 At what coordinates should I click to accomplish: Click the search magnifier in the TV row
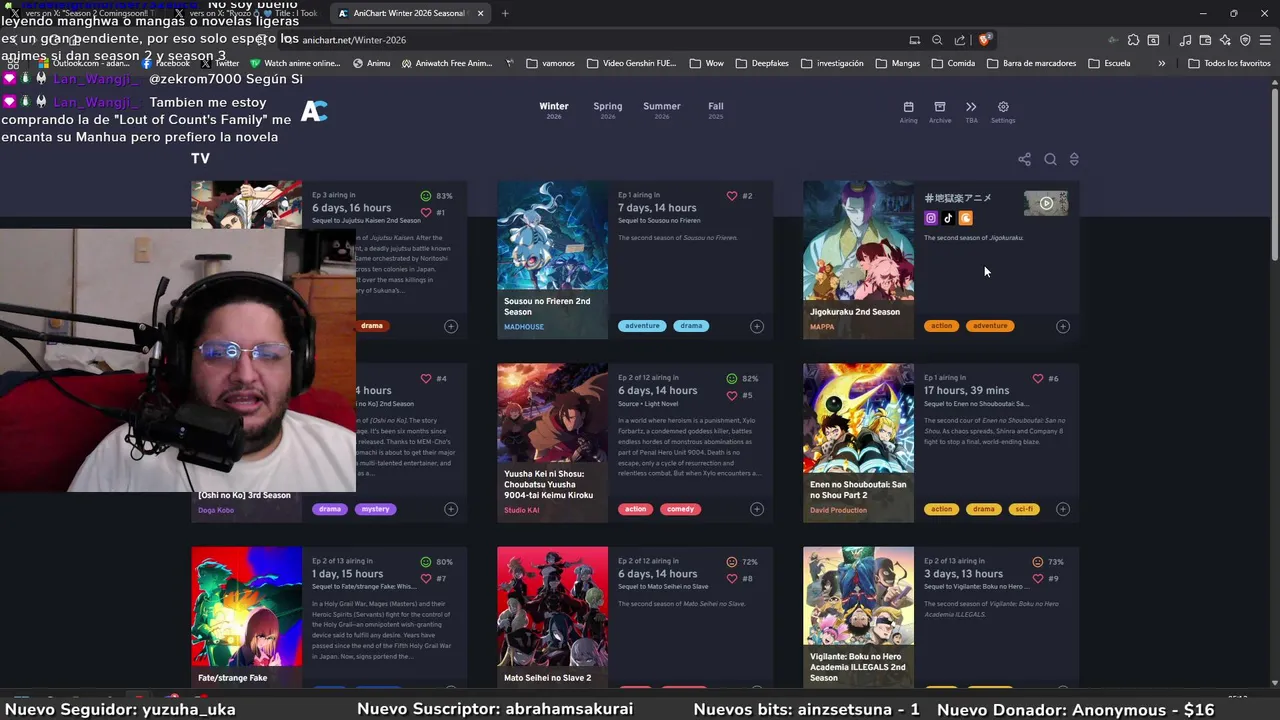click(x=1050, y=159)
